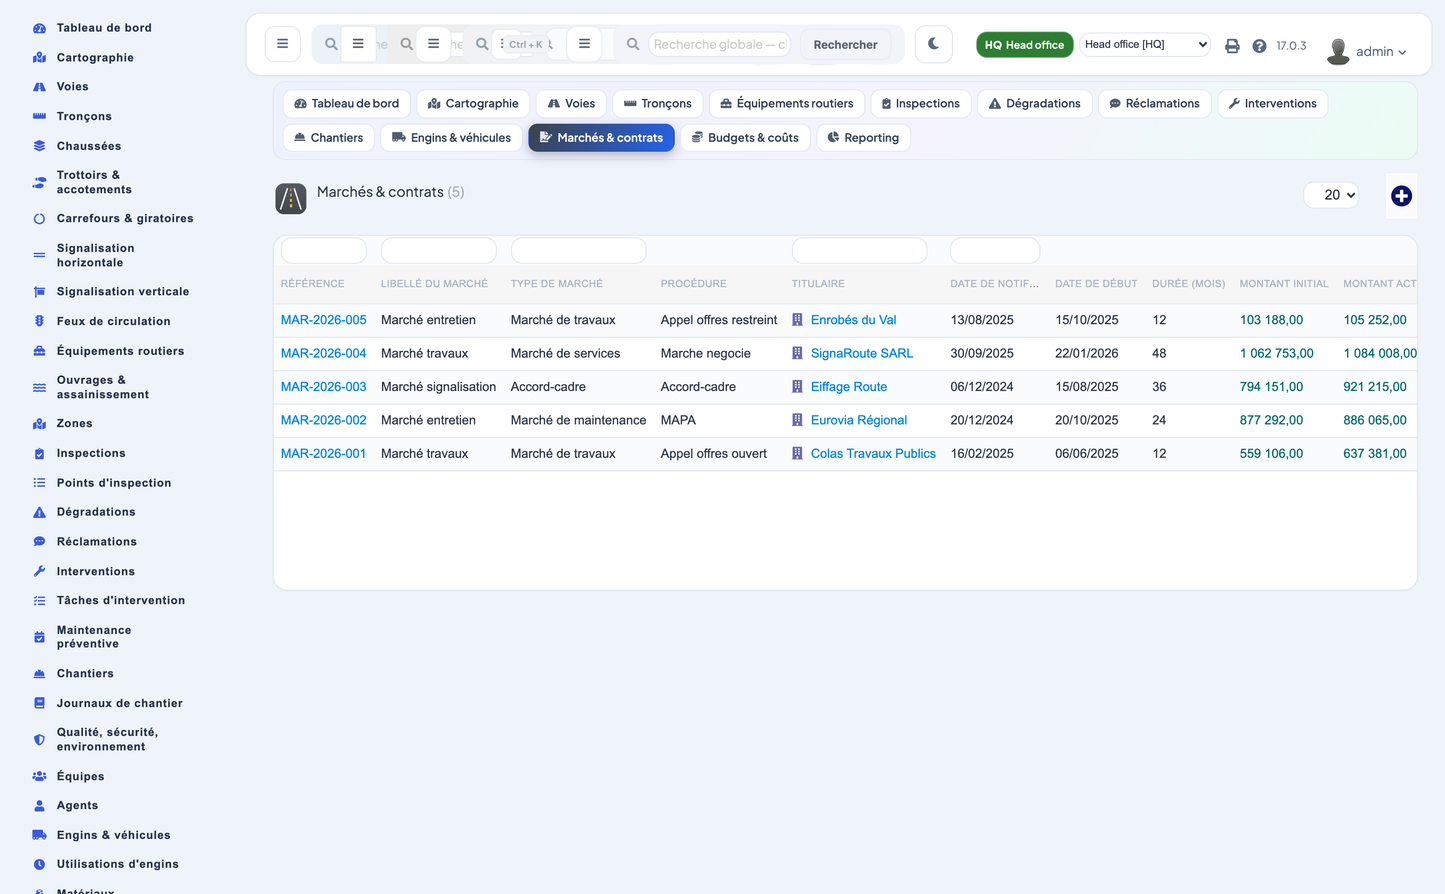Open Trottoirs & accotements in the sidebar

click(x=94, y=182)
